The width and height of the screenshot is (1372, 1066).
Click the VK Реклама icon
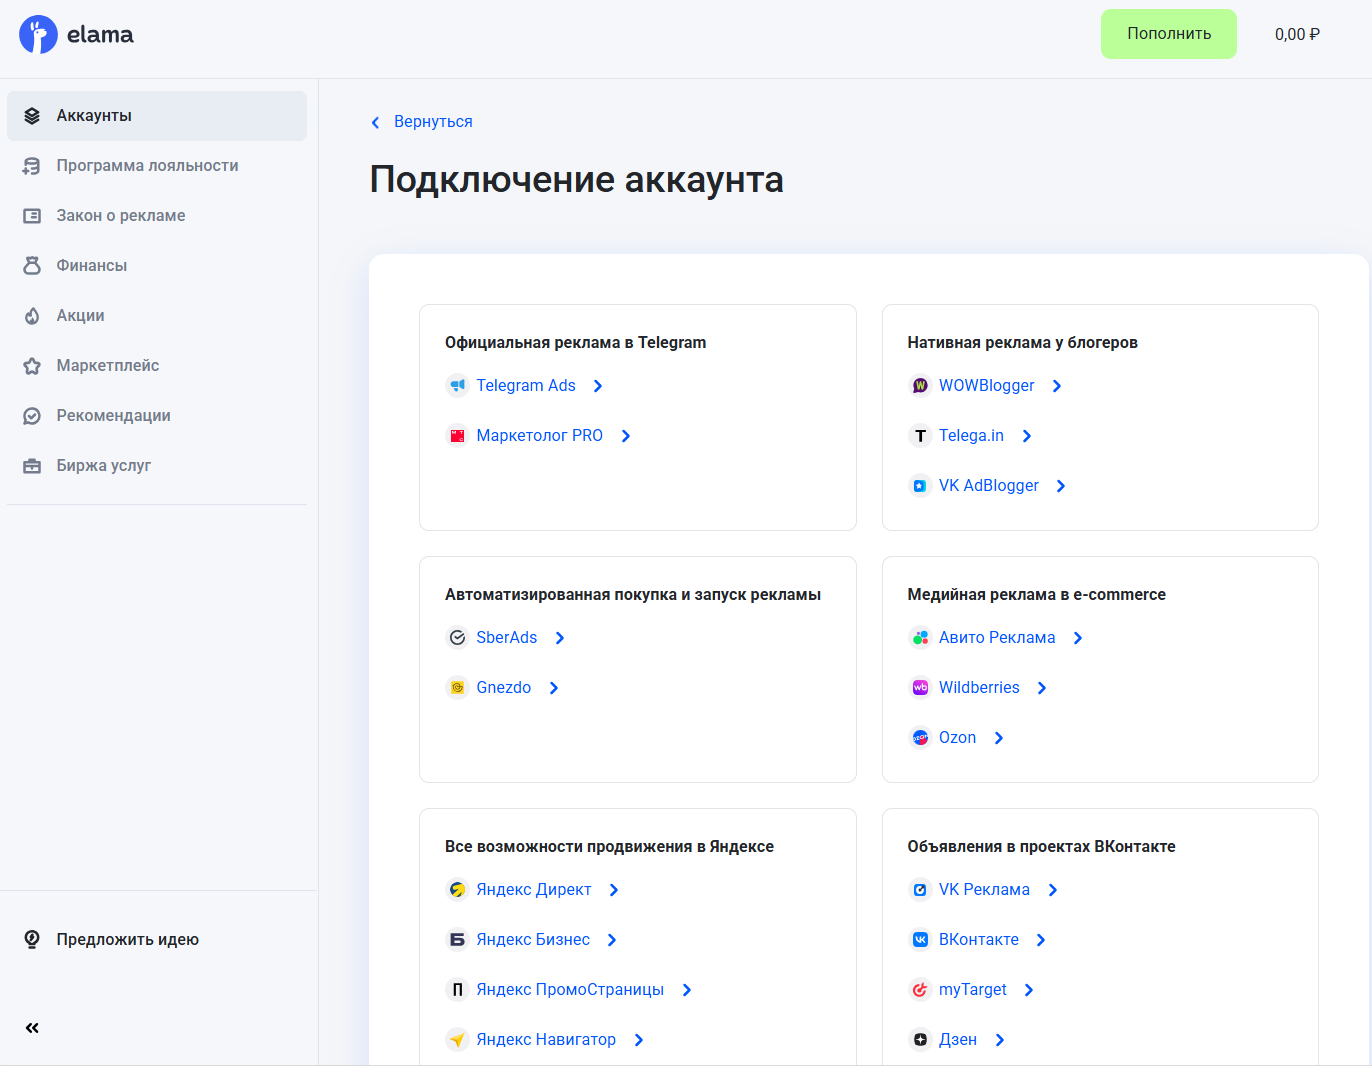(919, 889)
